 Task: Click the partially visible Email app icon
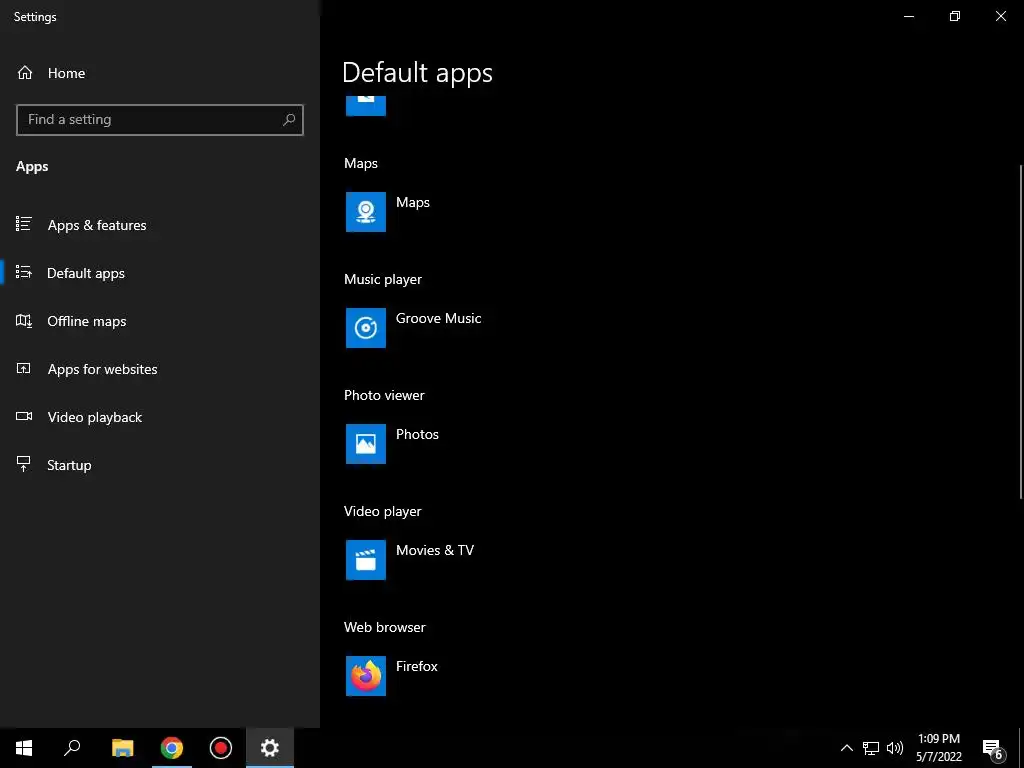click(x=366, y=106)
